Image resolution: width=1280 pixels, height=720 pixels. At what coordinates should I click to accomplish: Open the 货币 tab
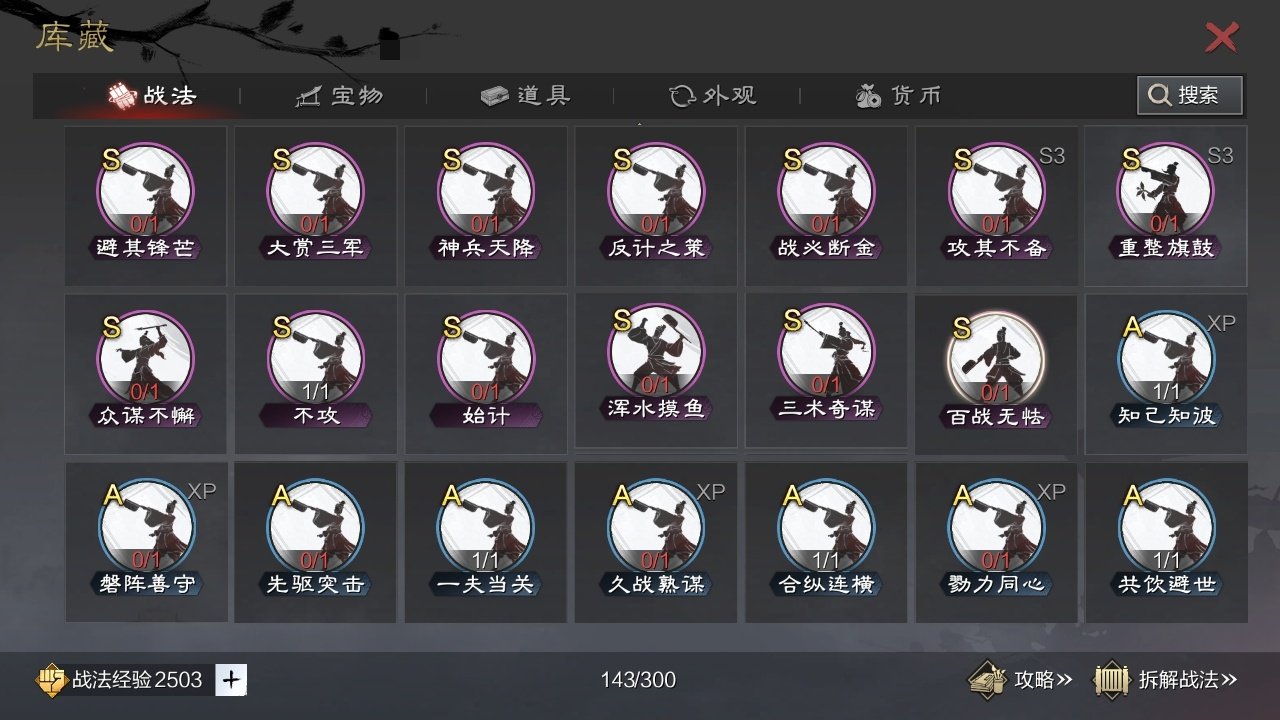[x=898, y=96]
